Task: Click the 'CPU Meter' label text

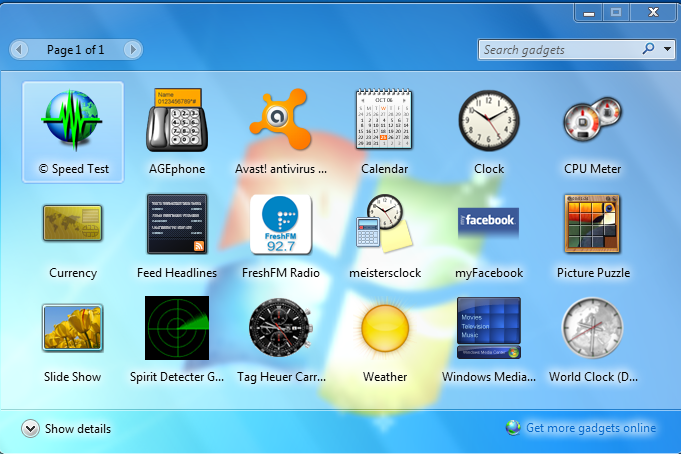Action: point(592,169)
